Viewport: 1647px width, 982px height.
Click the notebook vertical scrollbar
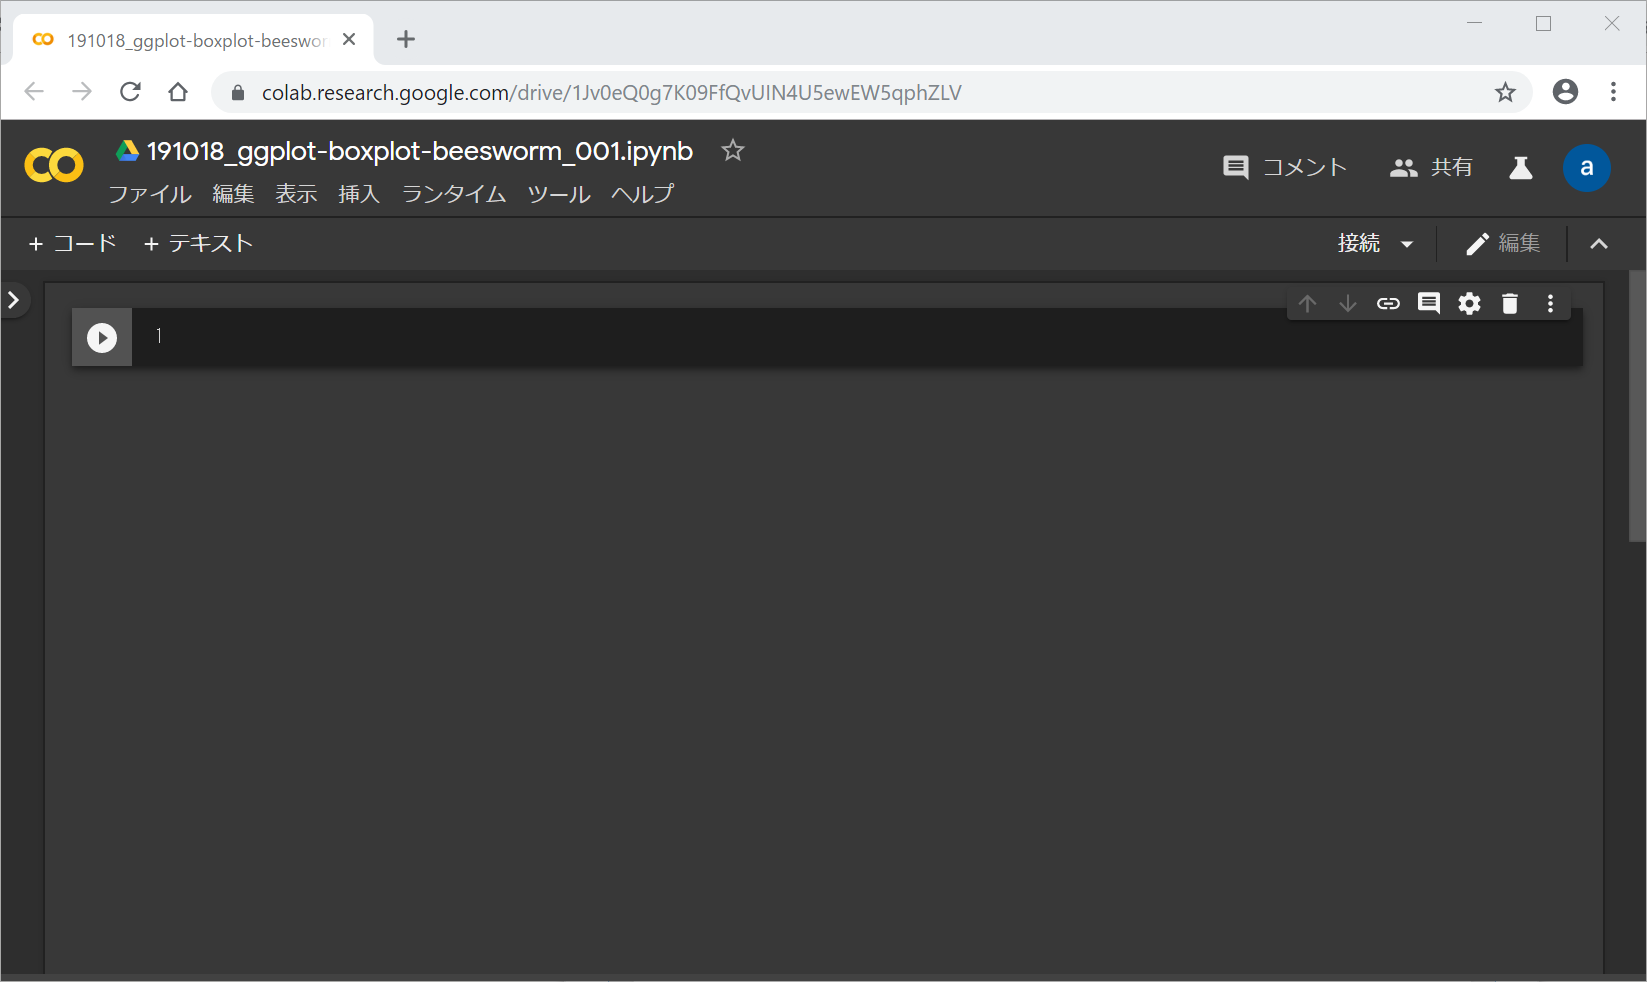pos(1637,406)
